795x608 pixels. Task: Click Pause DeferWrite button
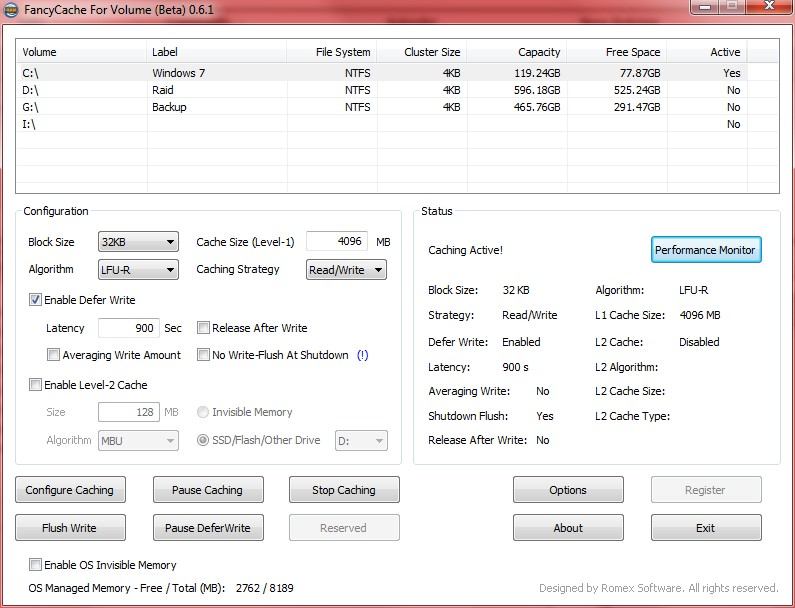[208, 528]
